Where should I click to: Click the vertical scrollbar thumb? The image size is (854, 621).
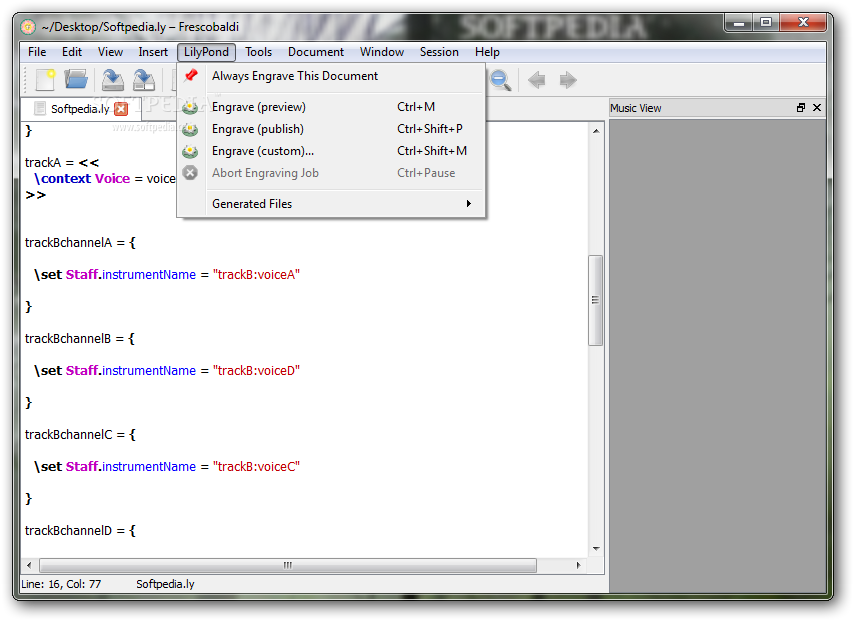595,300
